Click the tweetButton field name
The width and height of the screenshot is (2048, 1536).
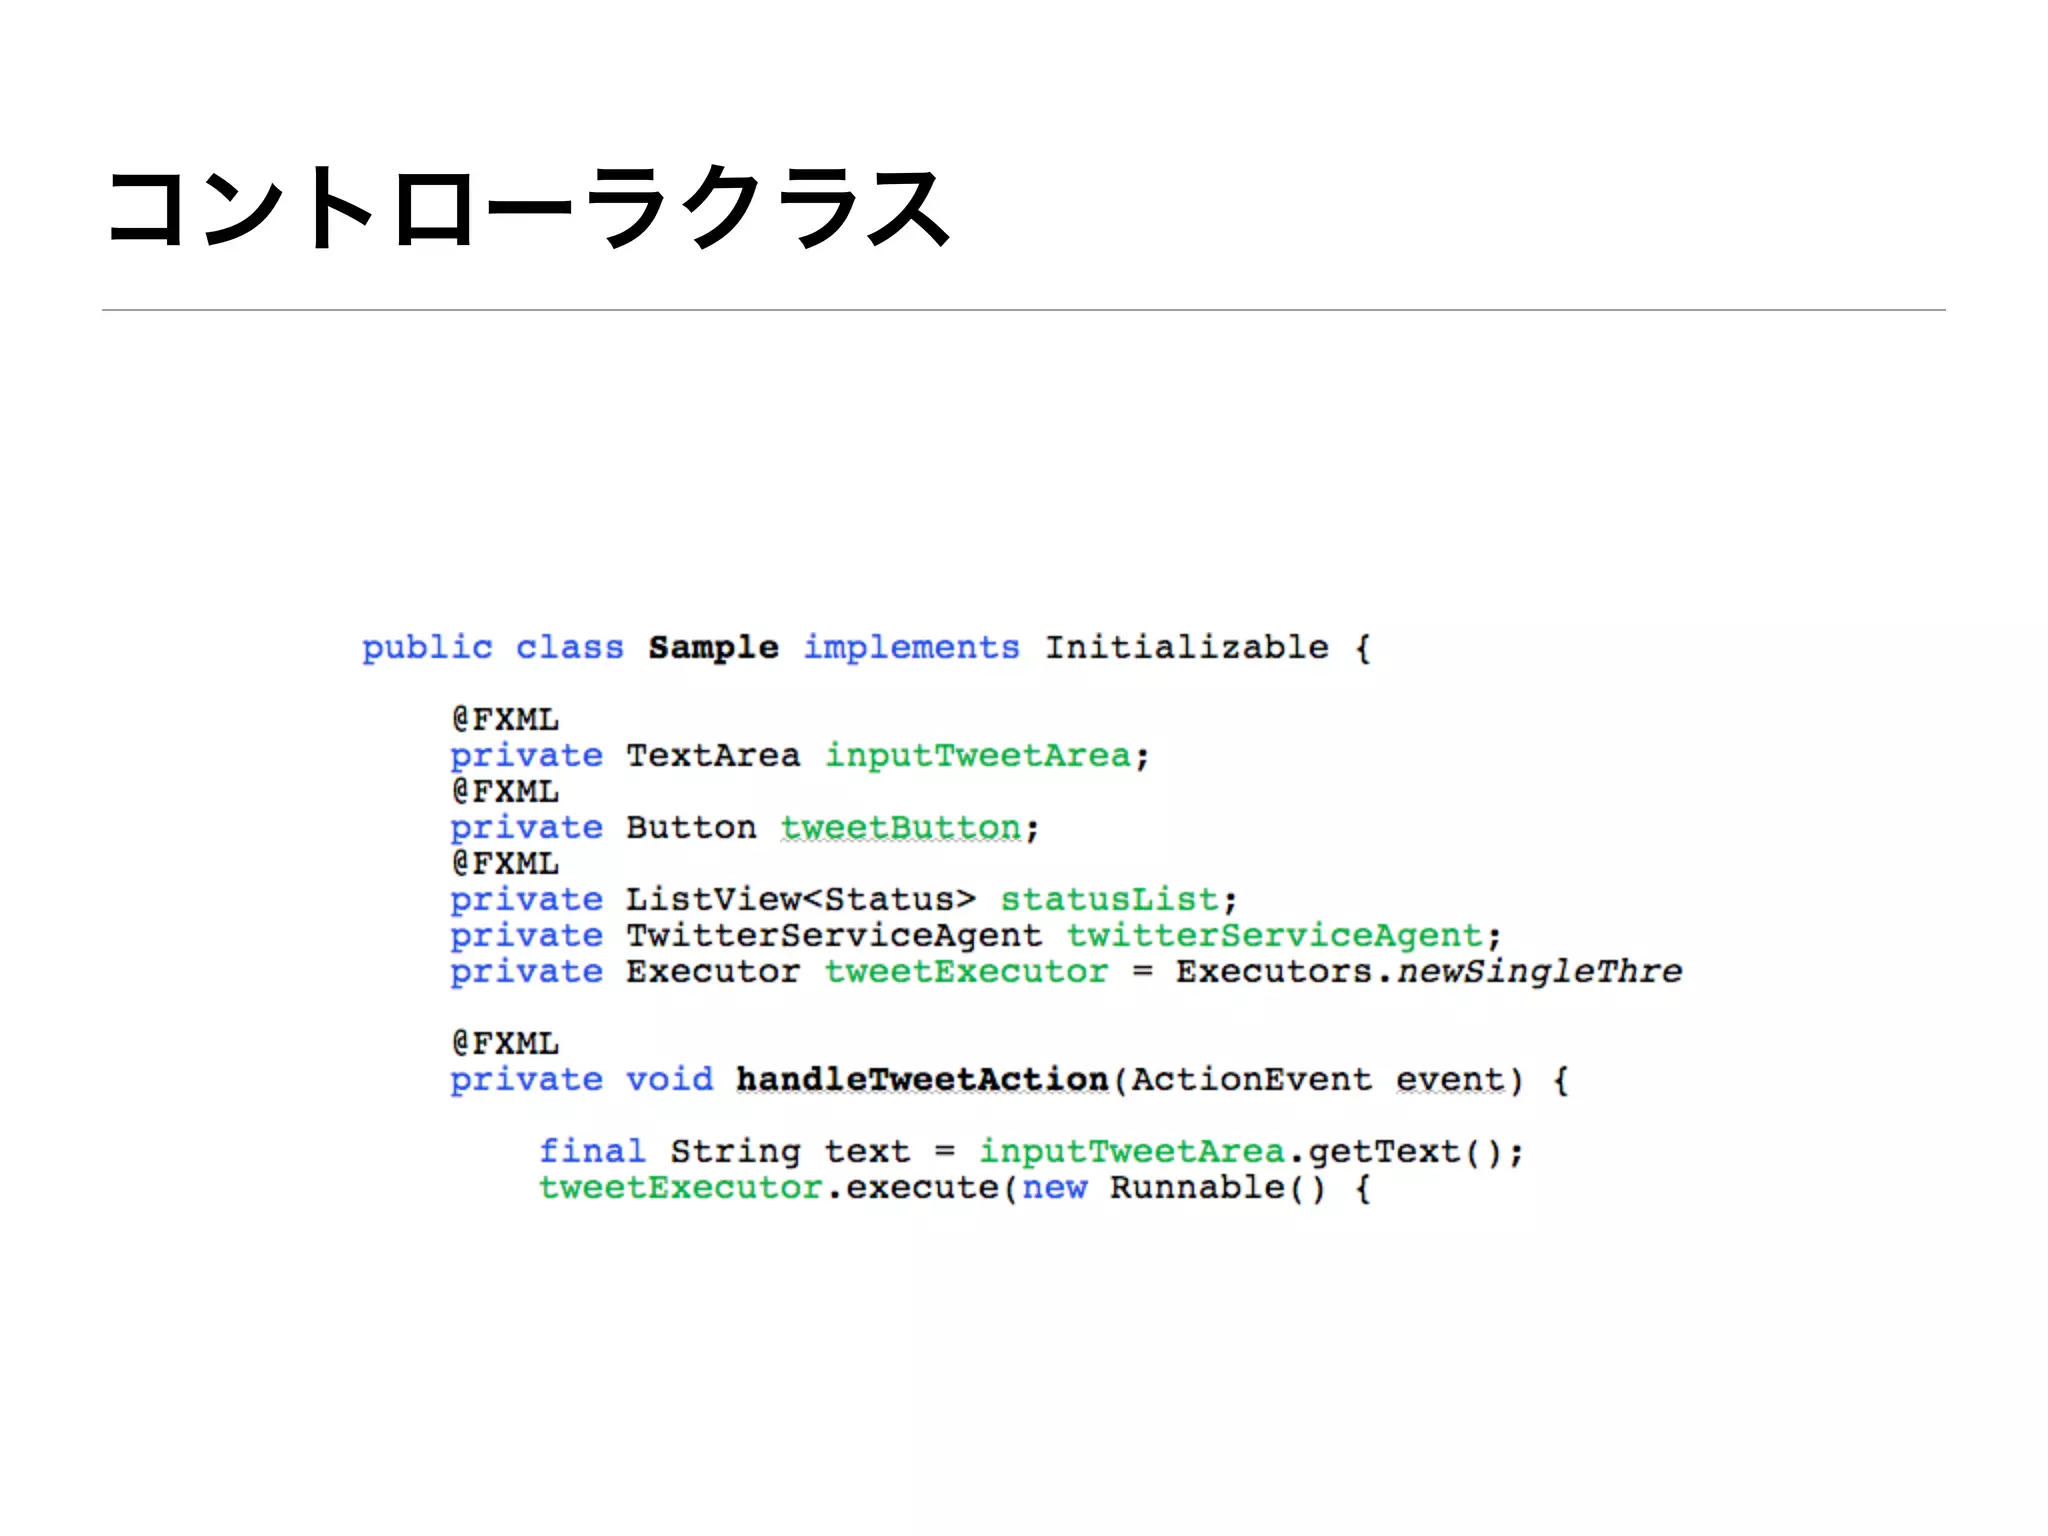pyautogui.click(x=900, y=827)
